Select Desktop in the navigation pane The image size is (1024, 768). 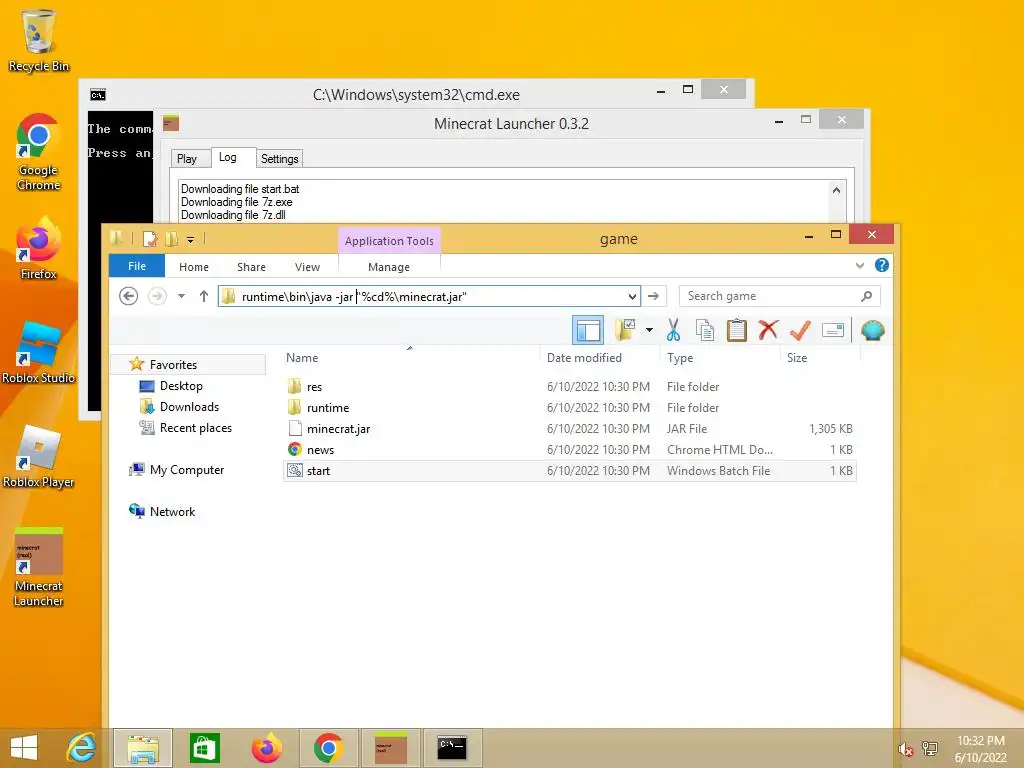point(181,386)
